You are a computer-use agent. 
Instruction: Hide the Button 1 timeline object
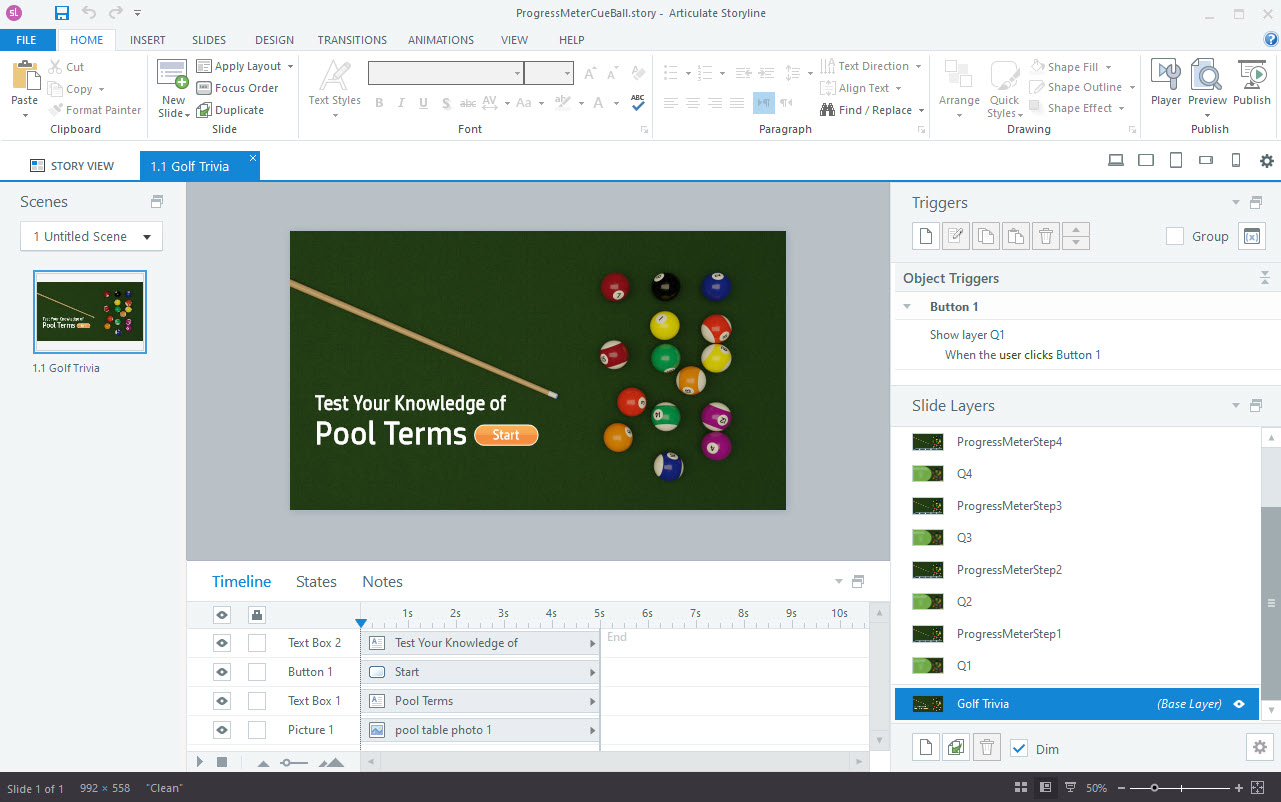click(222, 672)
